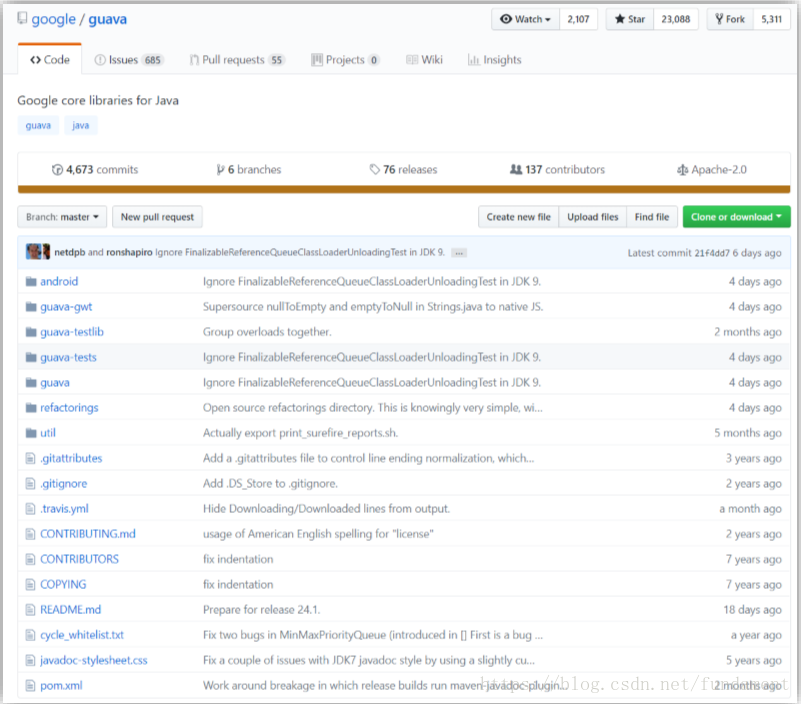
Task: View the 6 branches list
Action: point(249,170)
